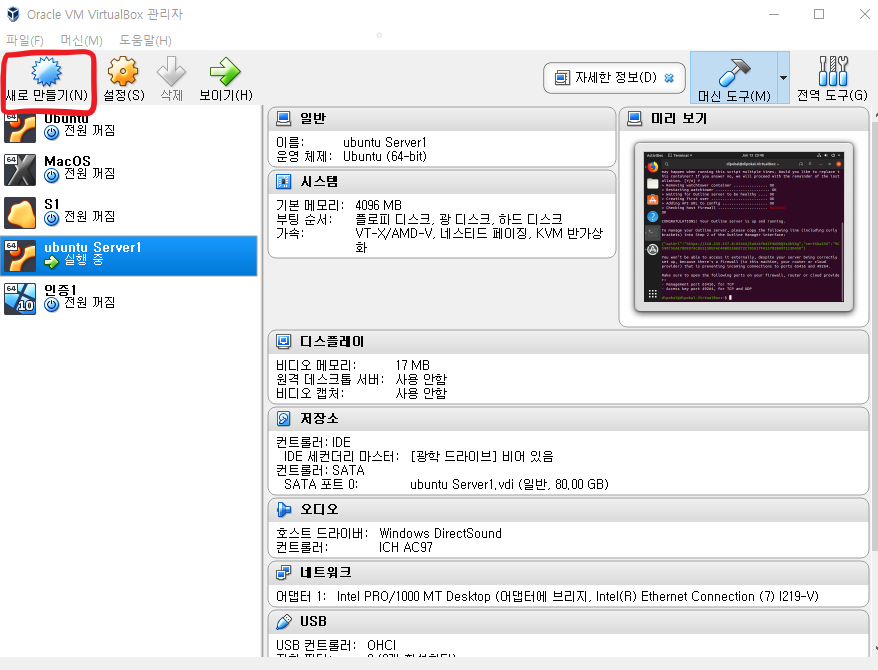This screenshot has height=670, width=878.
Task: Click the VirtualBox title bar logo icon
Action: (13, 14)
